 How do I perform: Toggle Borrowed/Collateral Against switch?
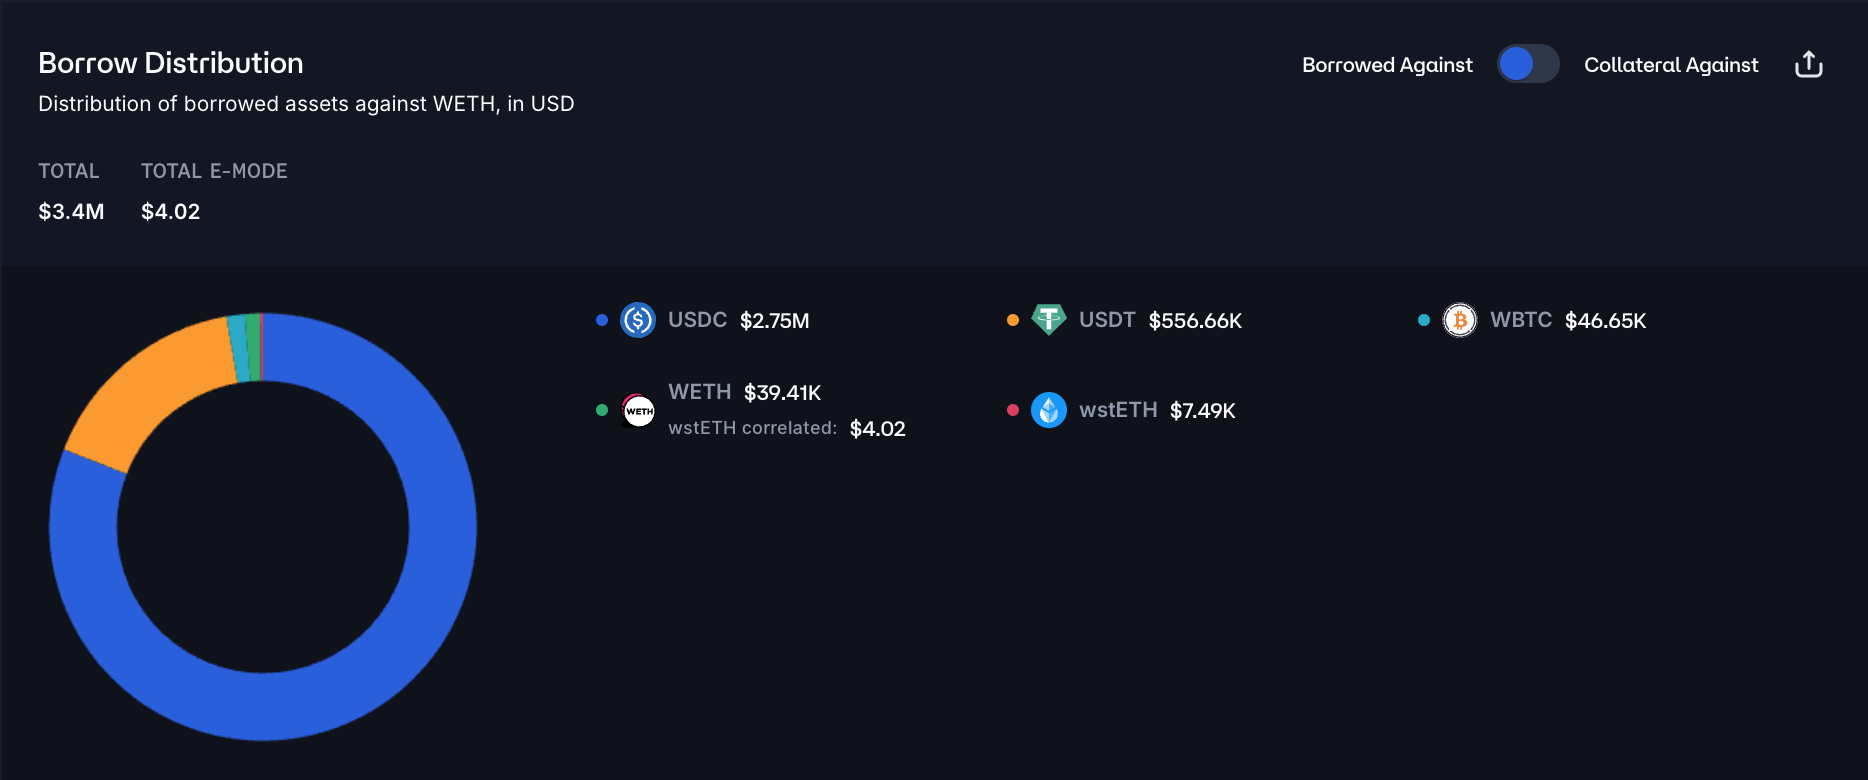[1527, 64]
